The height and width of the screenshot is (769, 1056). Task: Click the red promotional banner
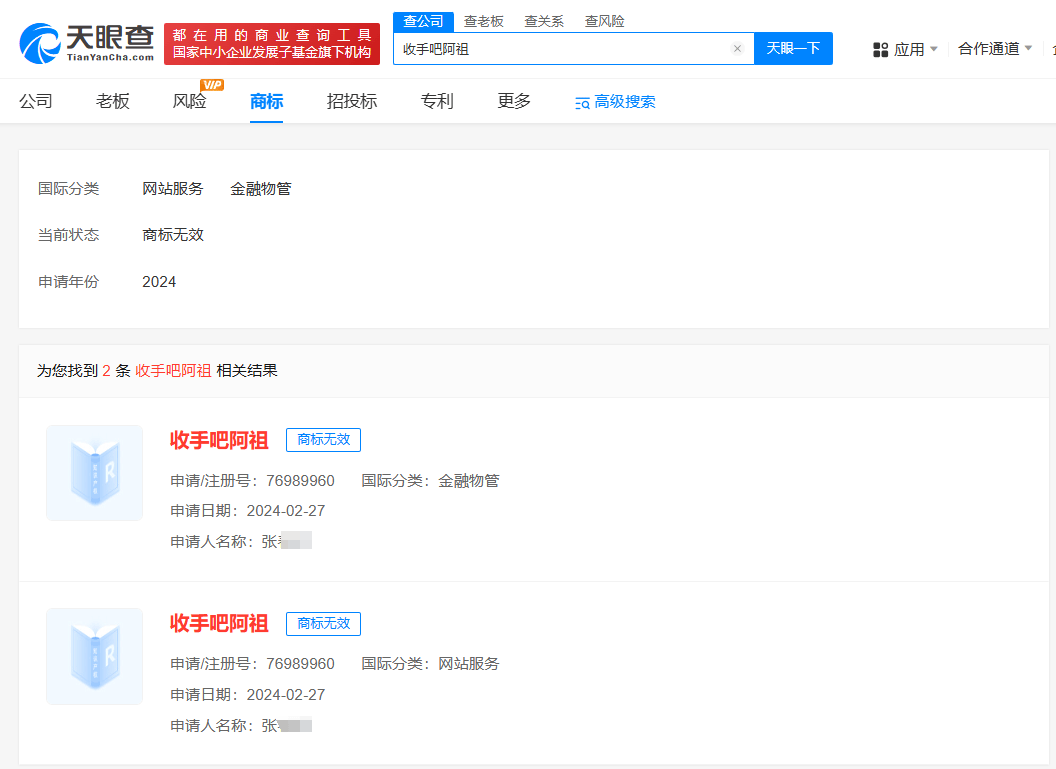tap(272, 44)
